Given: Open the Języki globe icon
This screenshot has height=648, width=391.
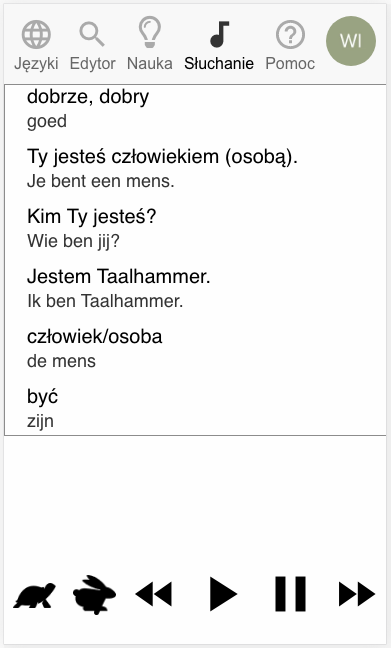Looking at the screenshot, I should click(x=36, y=34).
